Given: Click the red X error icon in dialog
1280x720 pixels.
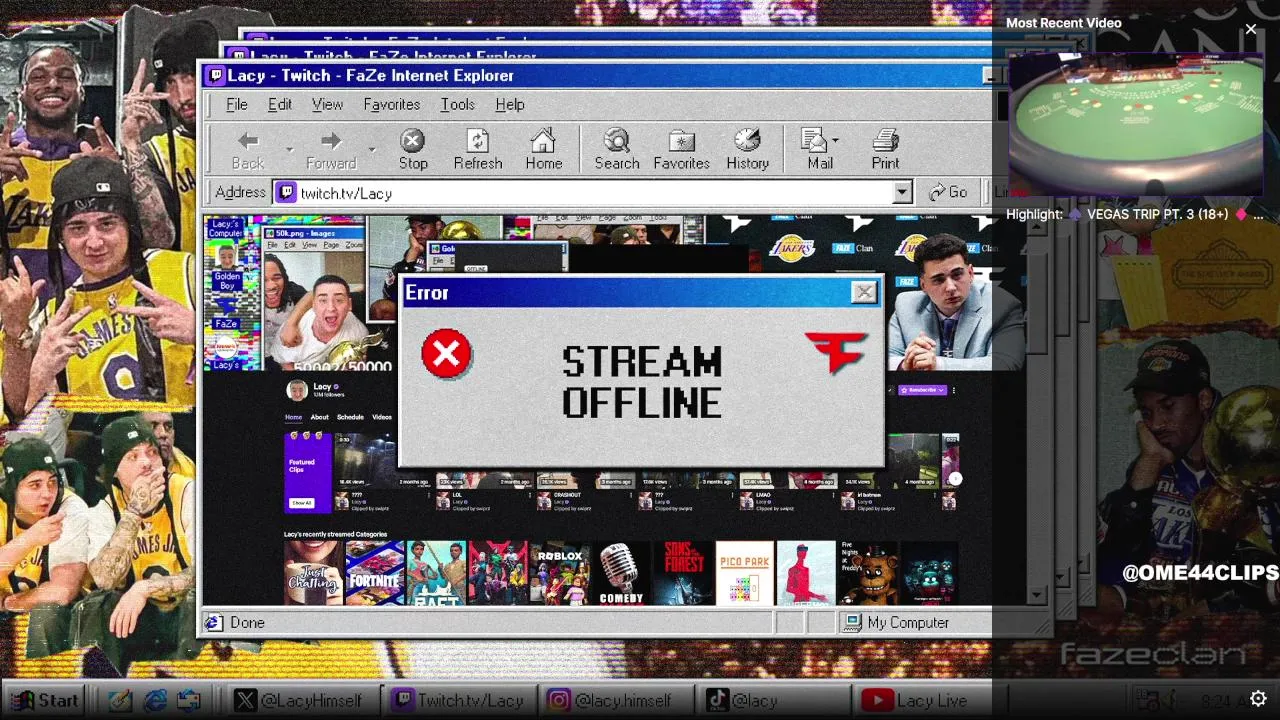Looking at the screenshot, I should 446,355.
